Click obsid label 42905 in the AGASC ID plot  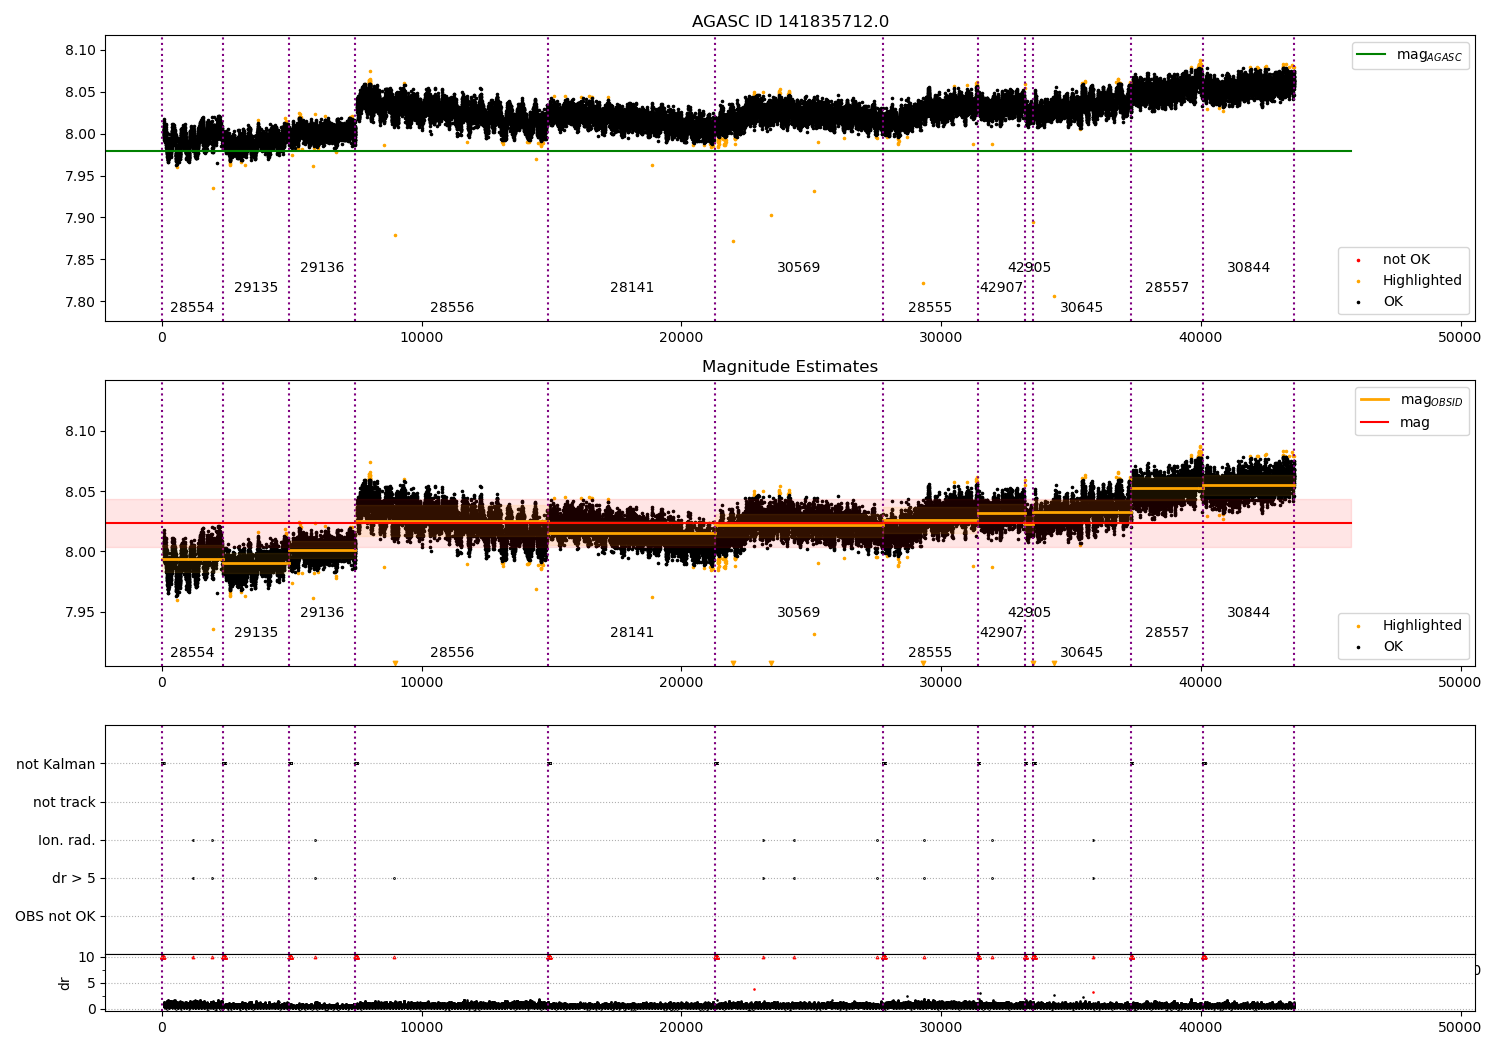tap(1029, 267)
